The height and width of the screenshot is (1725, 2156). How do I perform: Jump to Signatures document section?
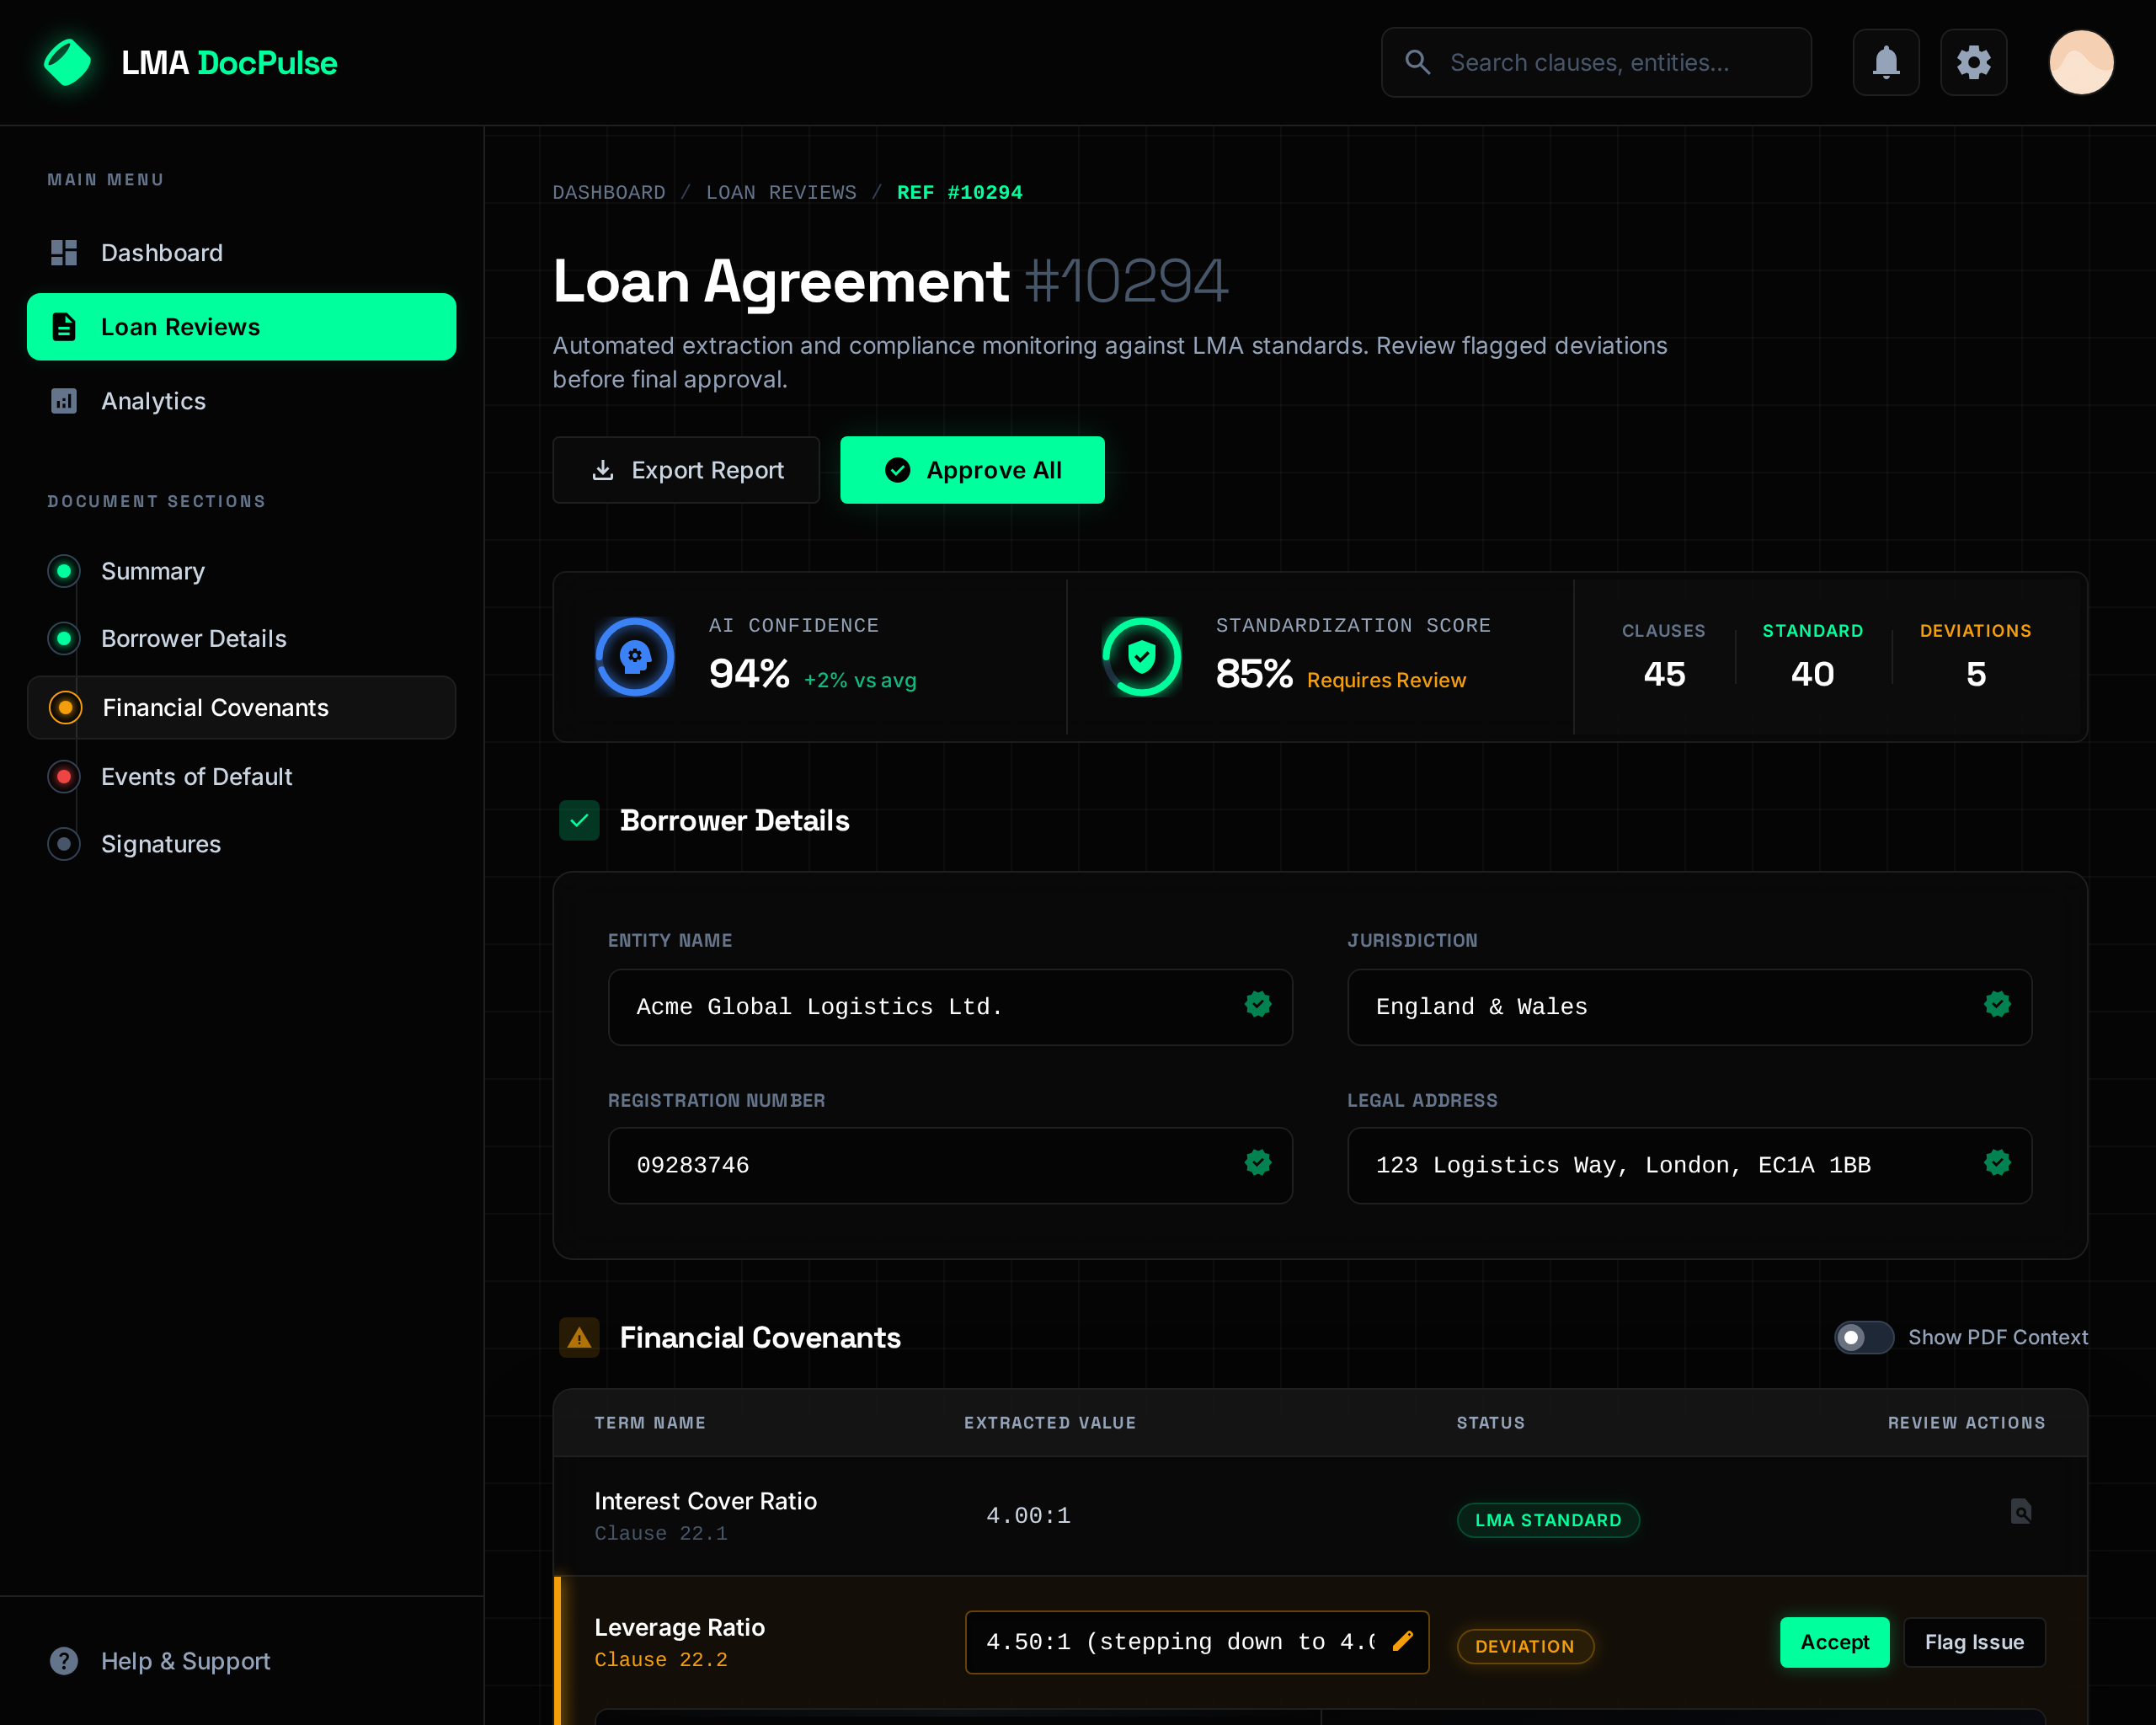click(160, 844)
